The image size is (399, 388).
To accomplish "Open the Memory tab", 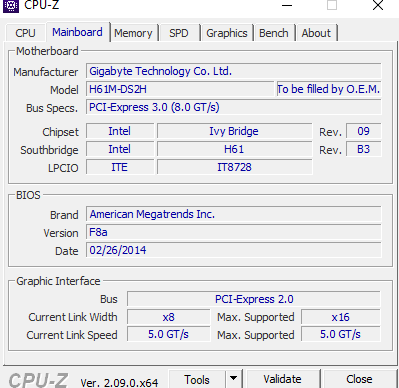I will click(x=133, y=33).
